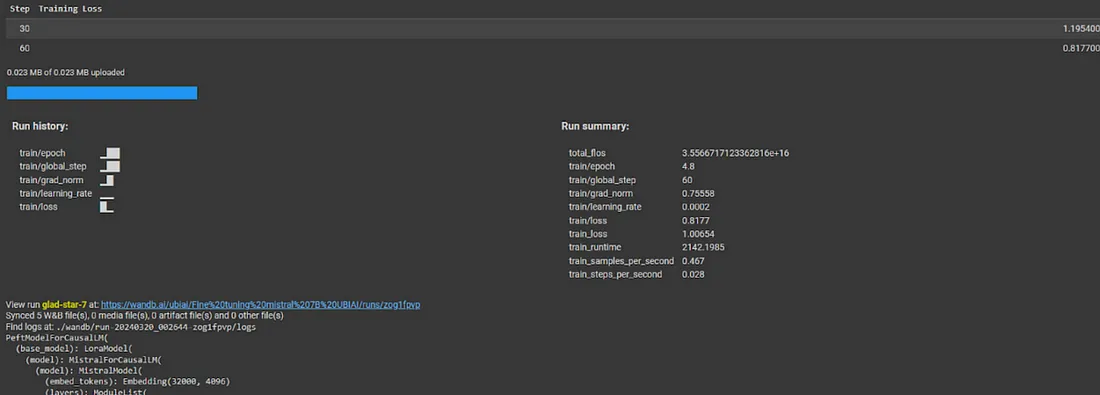This screenshot has width=1100, height=395.
Task: Click the value 3.5566717123362816e+16
Action: click(x=736, y=153)
